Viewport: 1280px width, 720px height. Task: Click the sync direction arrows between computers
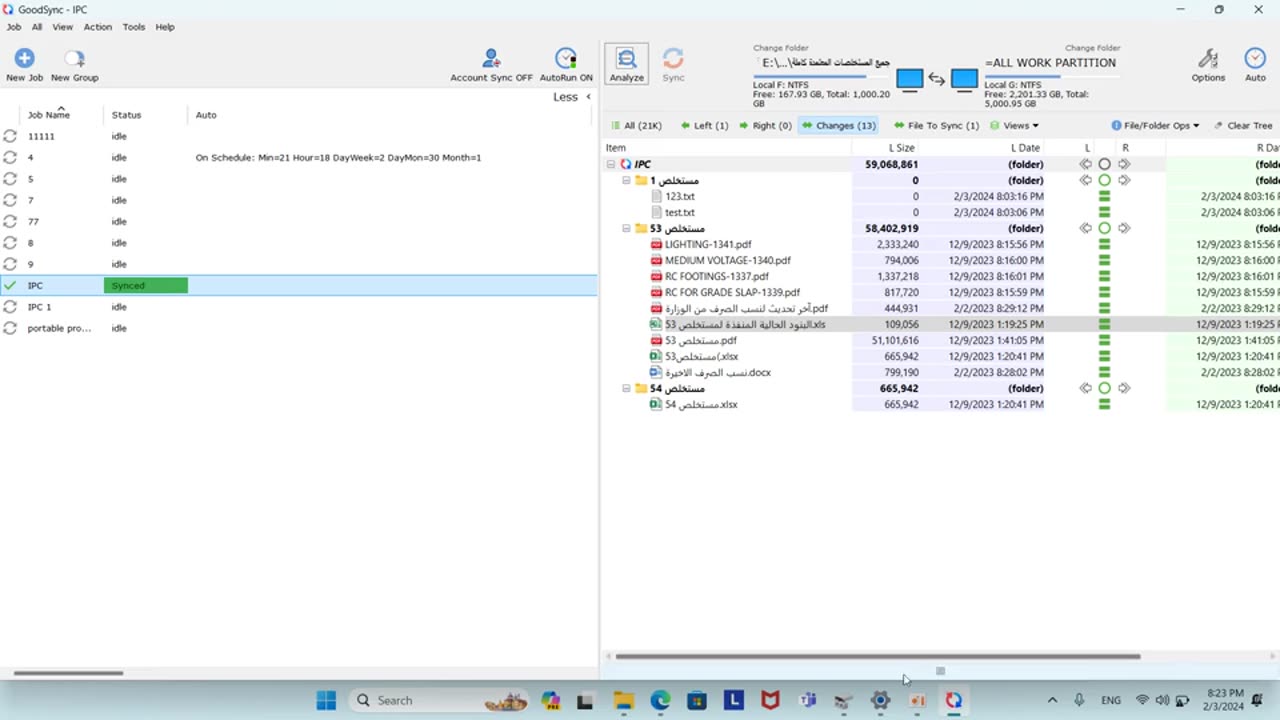click(x=937, y=79)
